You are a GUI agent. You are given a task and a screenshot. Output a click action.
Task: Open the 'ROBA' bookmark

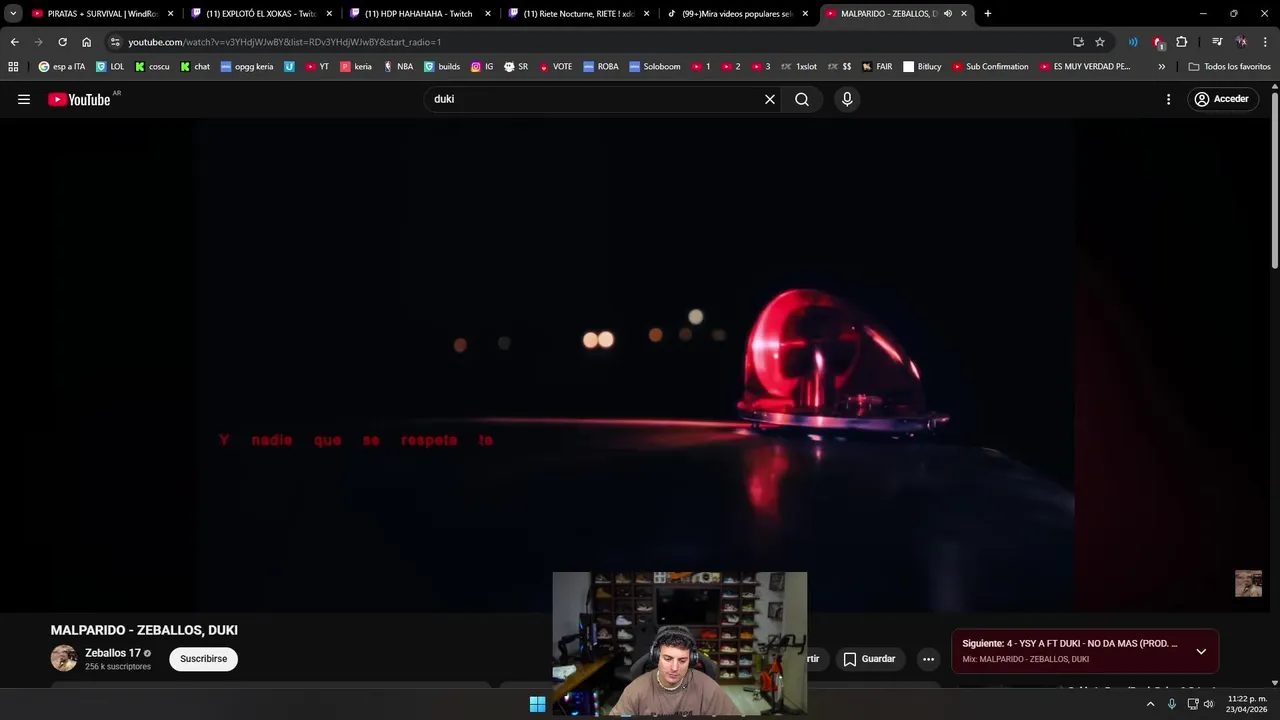click(601, 67)
